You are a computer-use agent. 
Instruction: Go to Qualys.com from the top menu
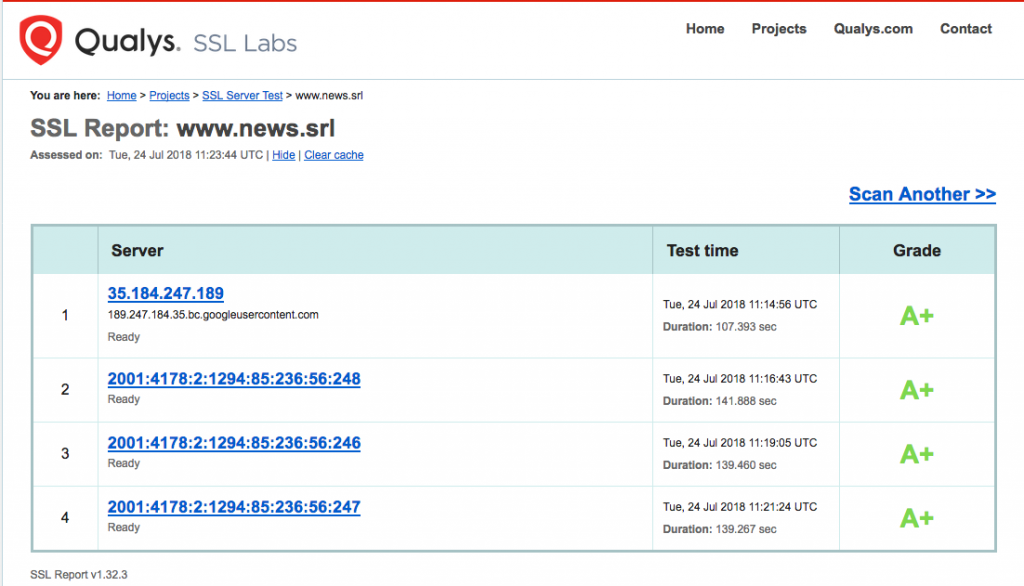873,29
